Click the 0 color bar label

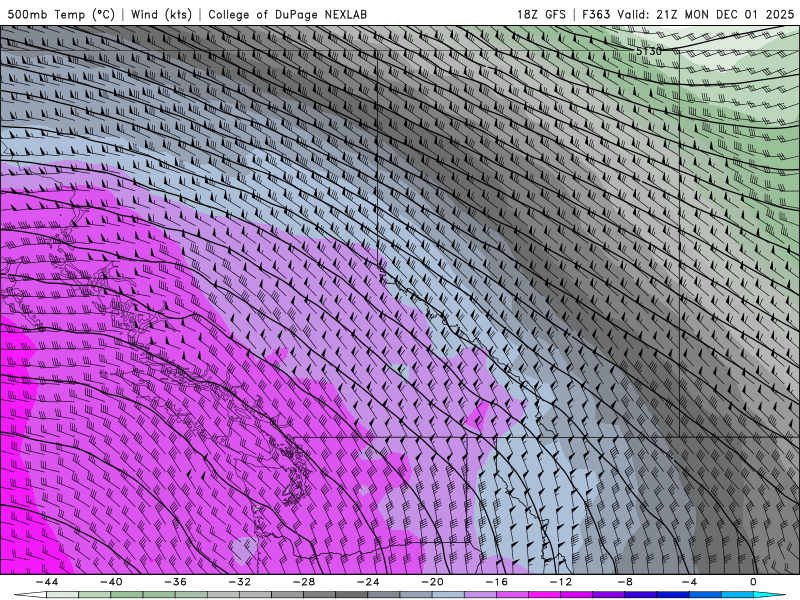pos(753,582)
